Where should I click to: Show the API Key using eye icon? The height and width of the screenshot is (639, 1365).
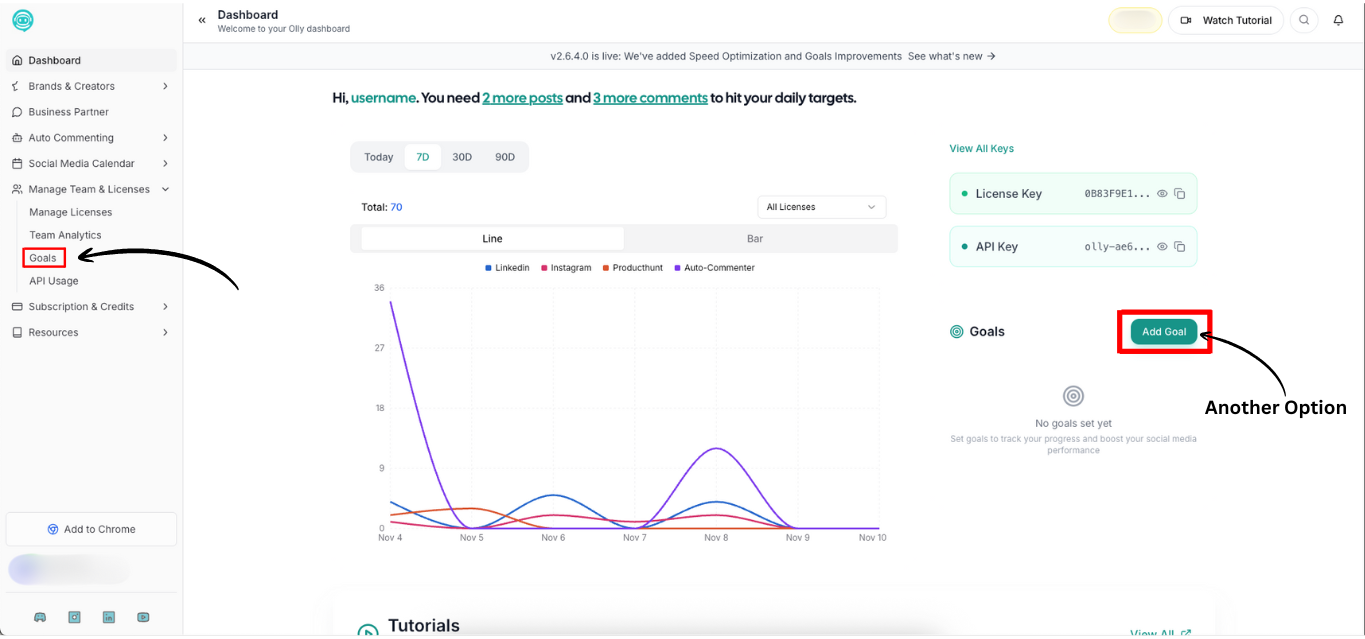pyautogui.click(x=1162, y=247)
